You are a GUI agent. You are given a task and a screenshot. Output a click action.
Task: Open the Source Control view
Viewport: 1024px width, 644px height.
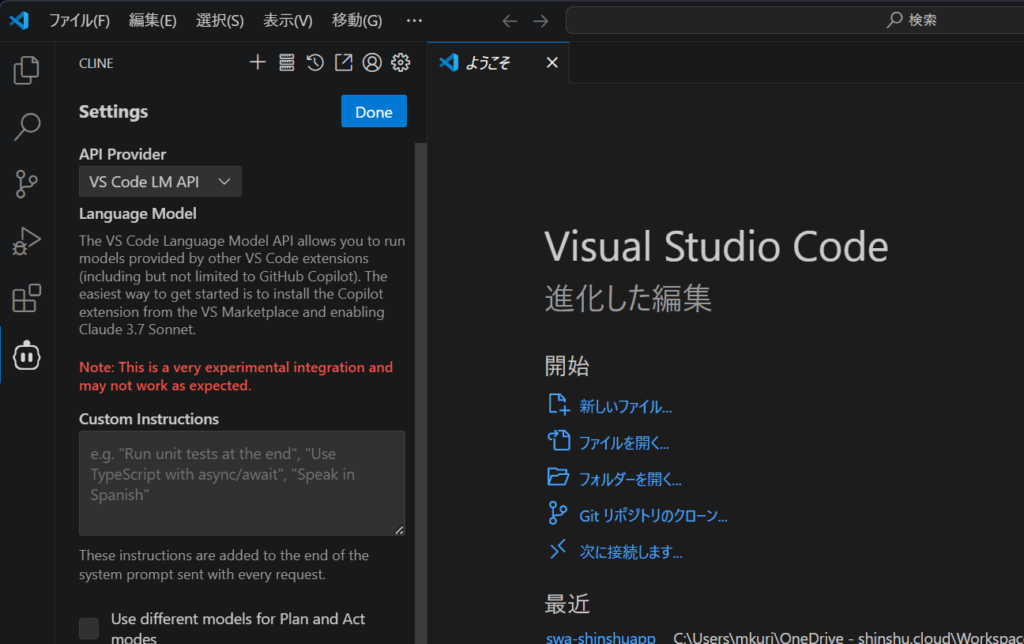pyautogui.click(x=26, y=184)
